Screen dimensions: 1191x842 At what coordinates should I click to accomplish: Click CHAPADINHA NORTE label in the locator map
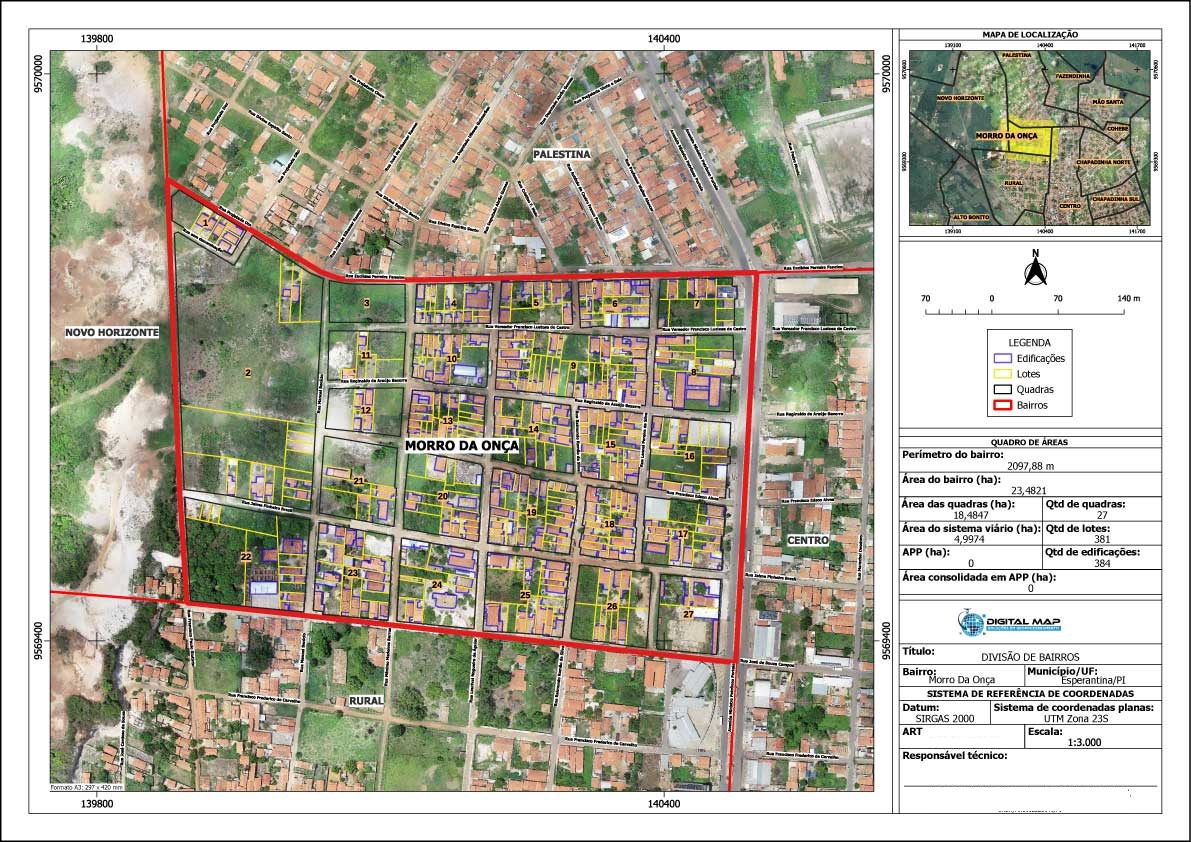[1103, 162]
